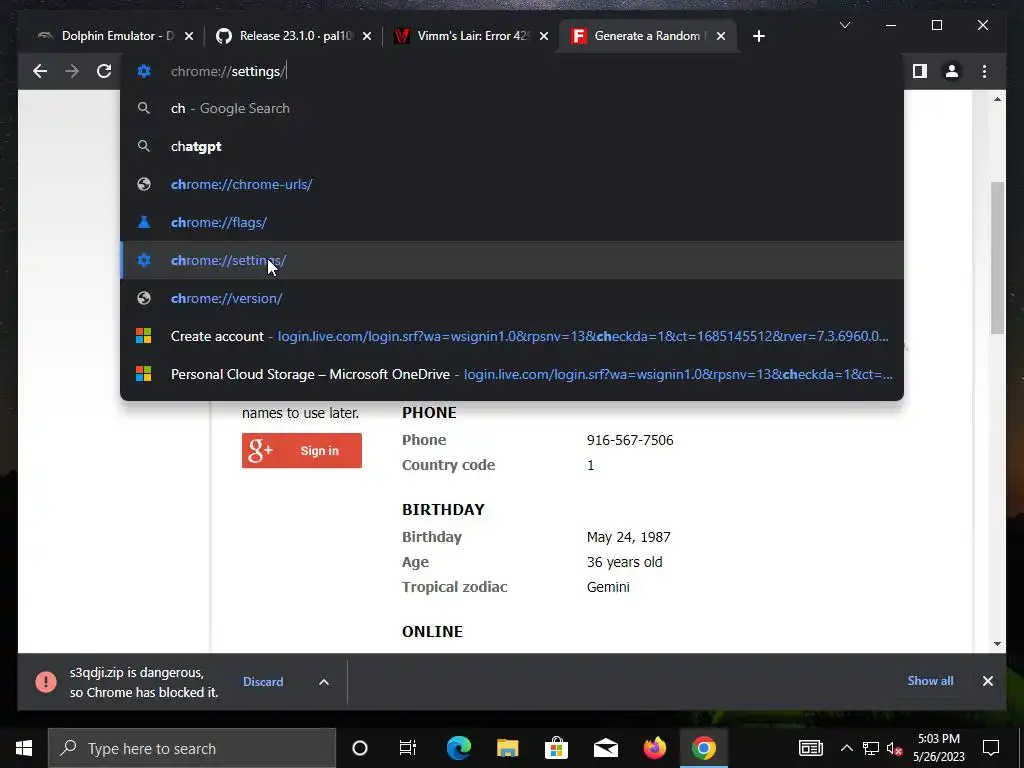Expand the download options caret next to Discard
The image size is (1024, 768).
[323, 682]
